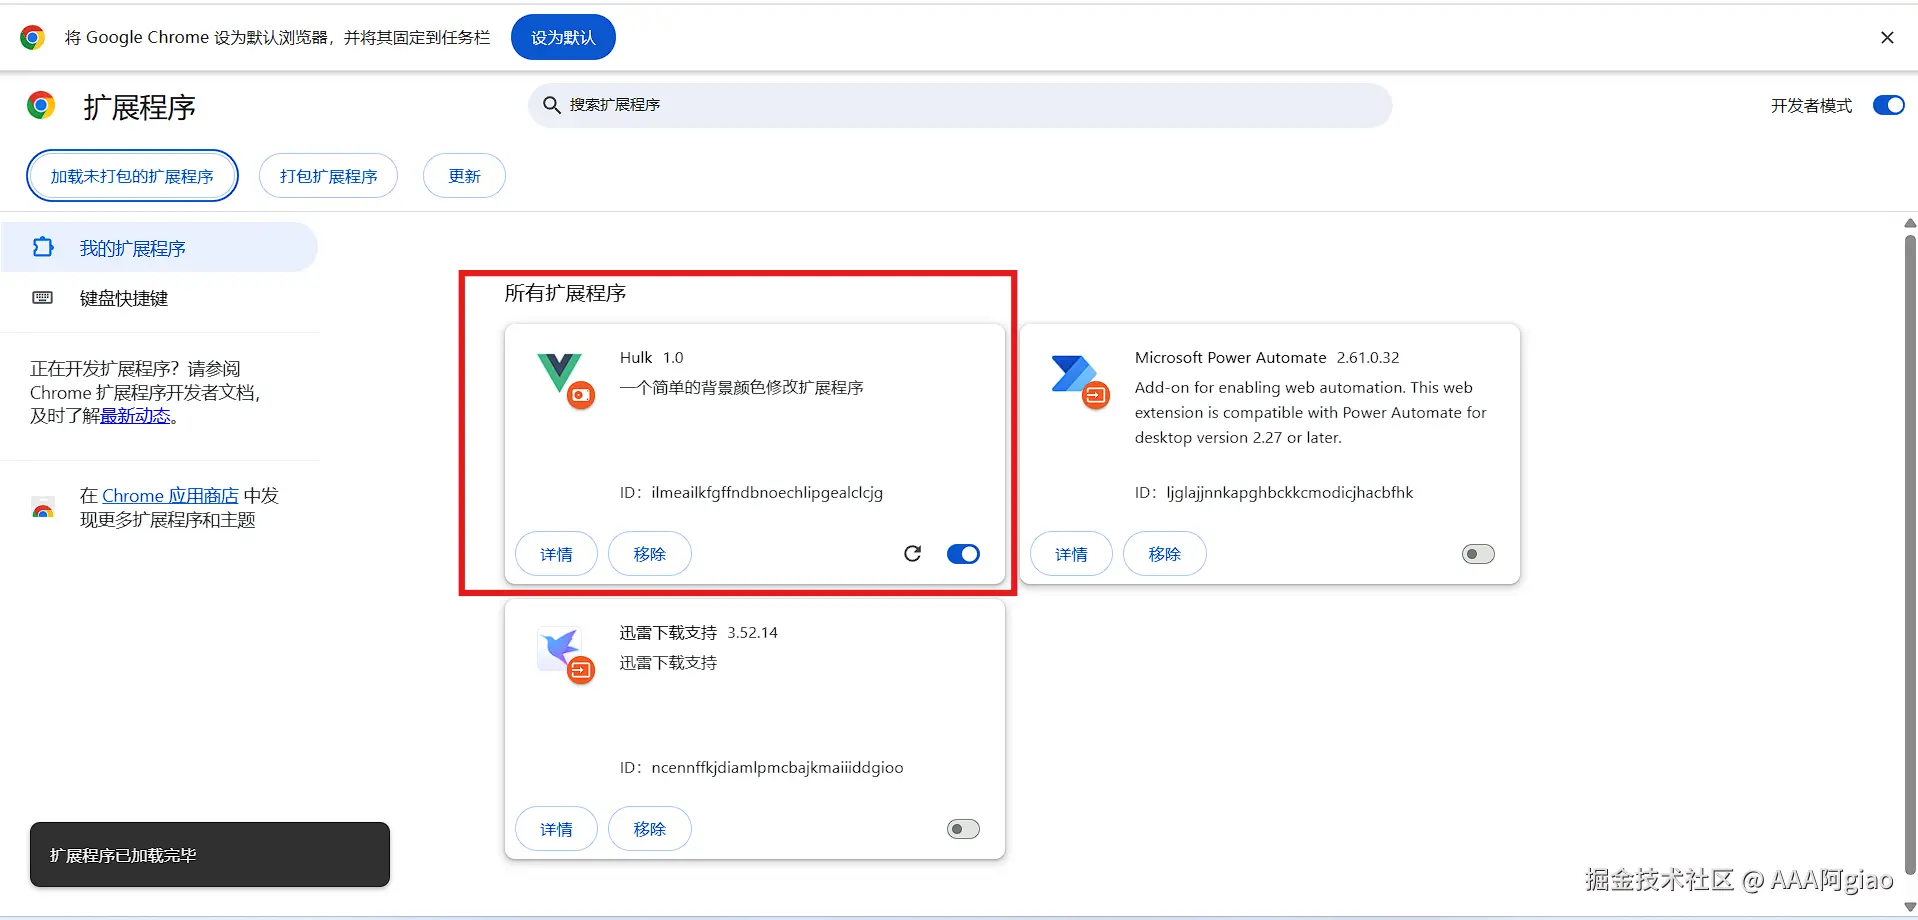Open the Chrome 应用商店 link
The width and height of the screenshot is (1918, 920).
pyautogui.click(x=170, y=496)
